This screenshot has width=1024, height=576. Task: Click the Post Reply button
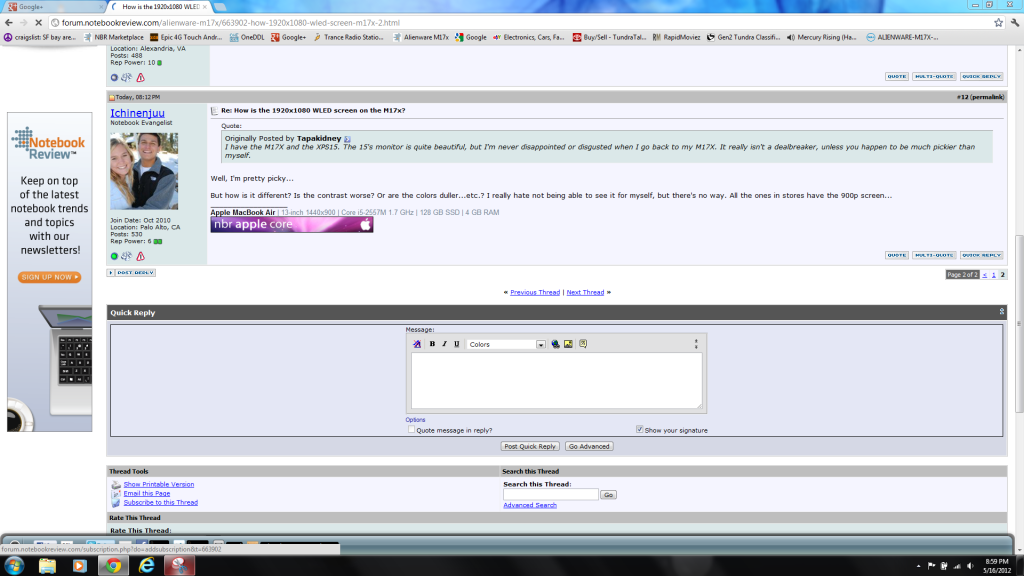click(x=131, y=273)
